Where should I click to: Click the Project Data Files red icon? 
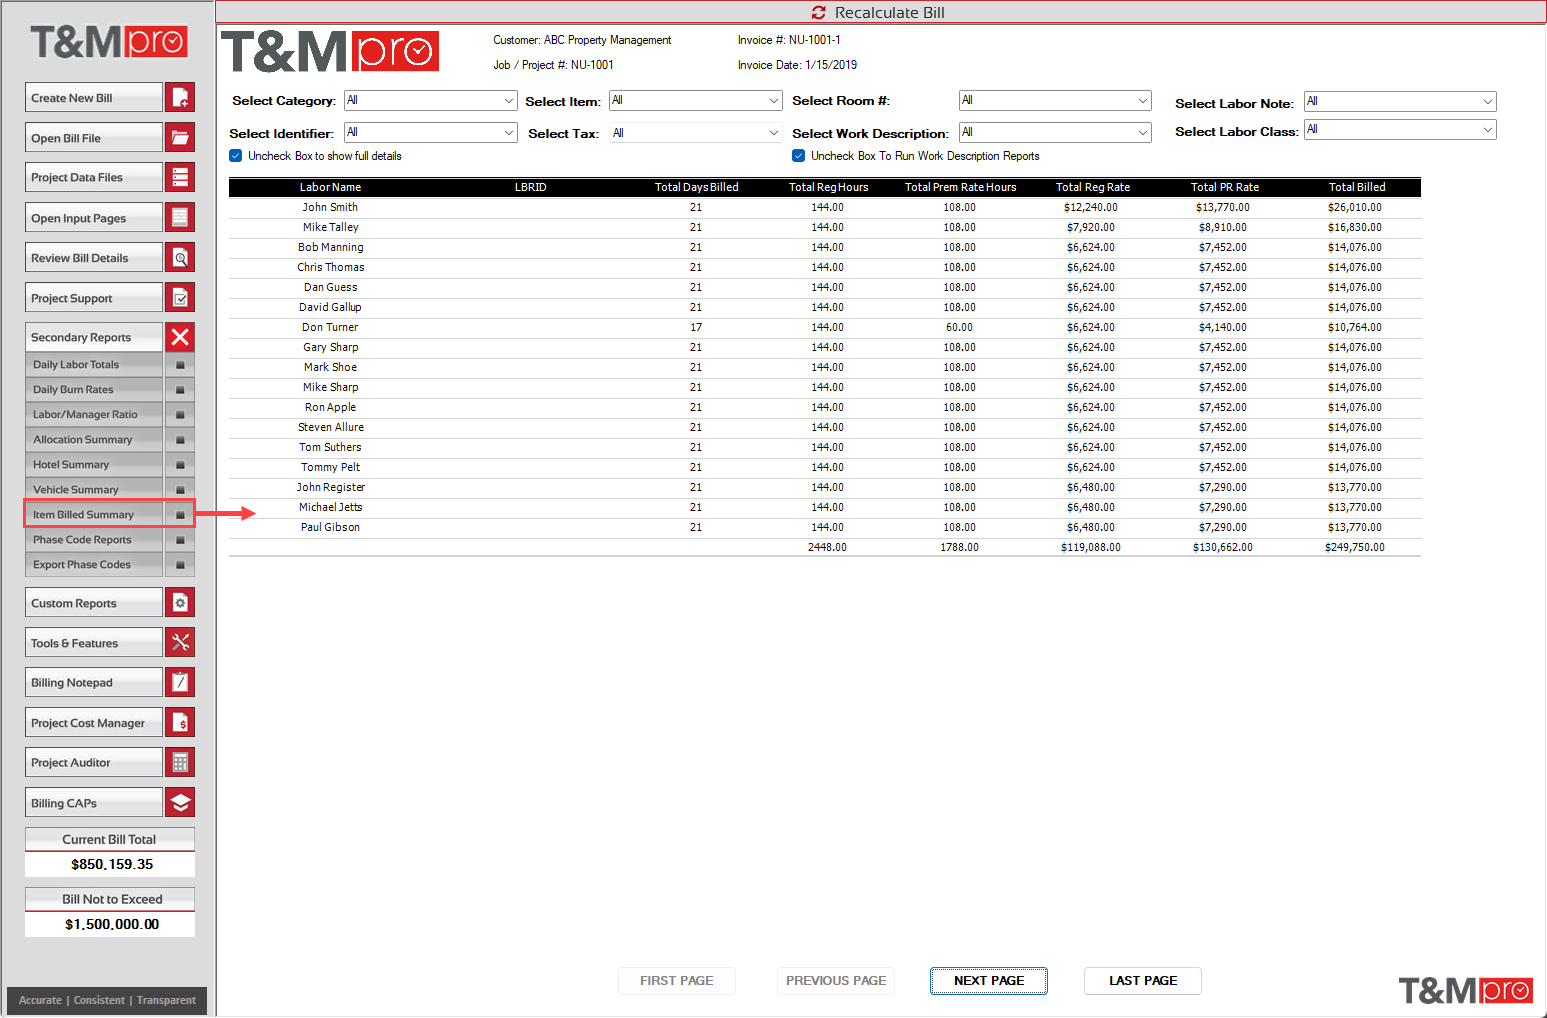pyautogui.click(x=180, y=177)
